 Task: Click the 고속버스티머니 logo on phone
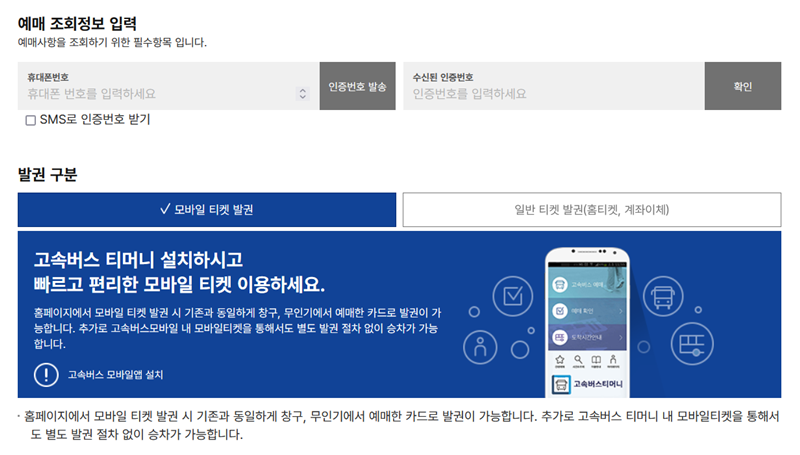pyautogui.click(x=587, y=384)
